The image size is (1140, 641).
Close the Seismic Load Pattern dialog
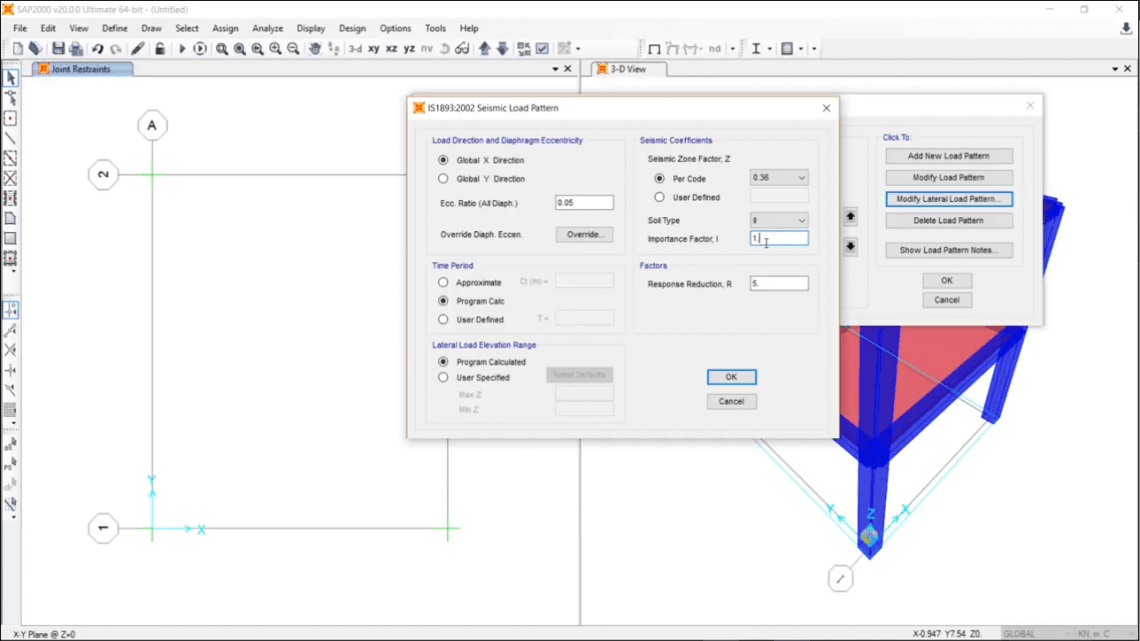pos(826,108)
